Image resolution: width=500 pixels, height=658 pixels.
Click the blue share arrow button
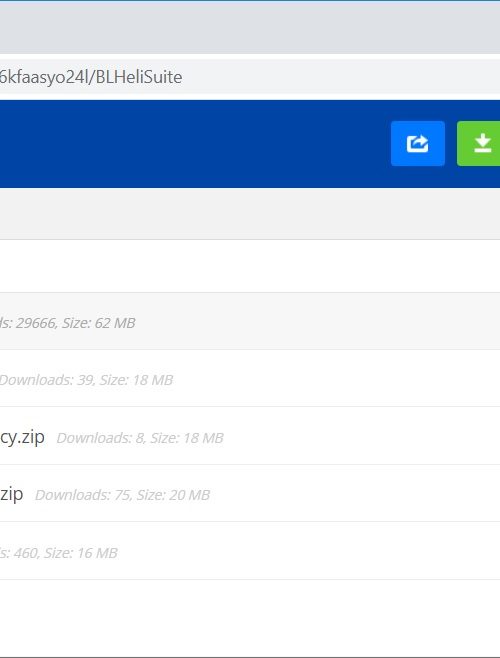point(418,144)
